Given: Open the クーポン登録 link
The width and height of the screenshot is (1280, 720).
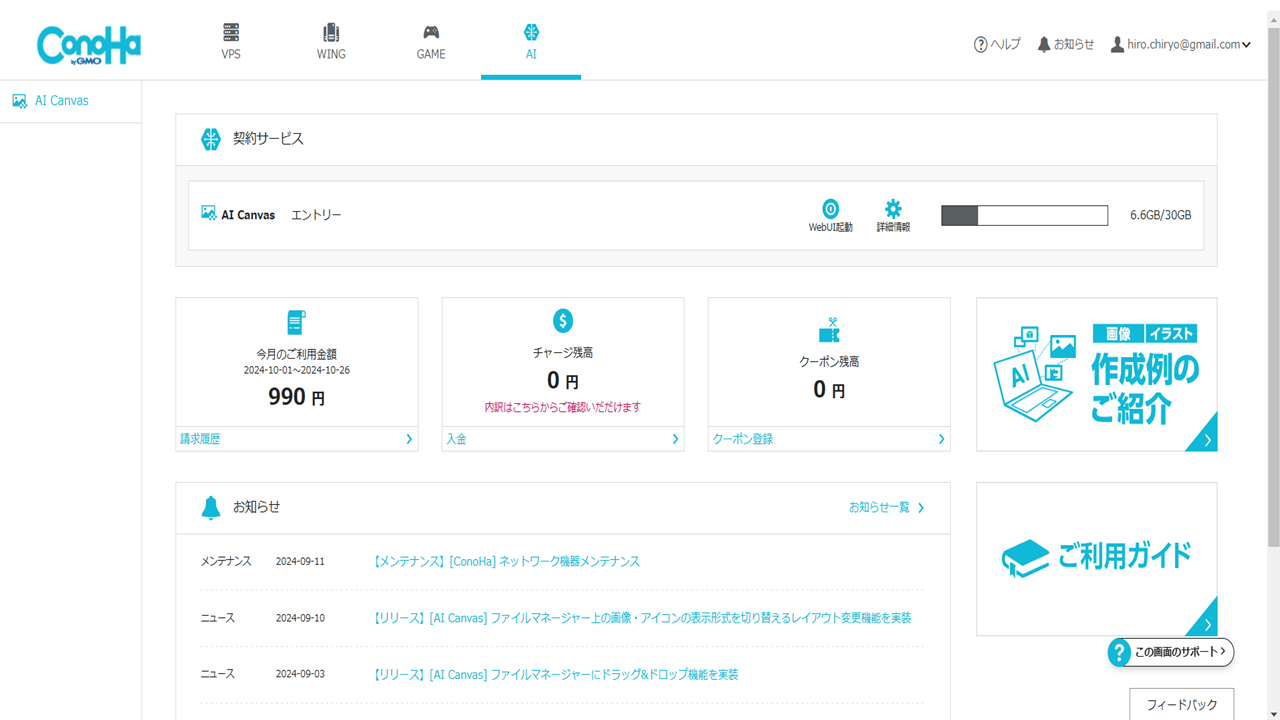Looking at the screenshot, I should point(829,439).
